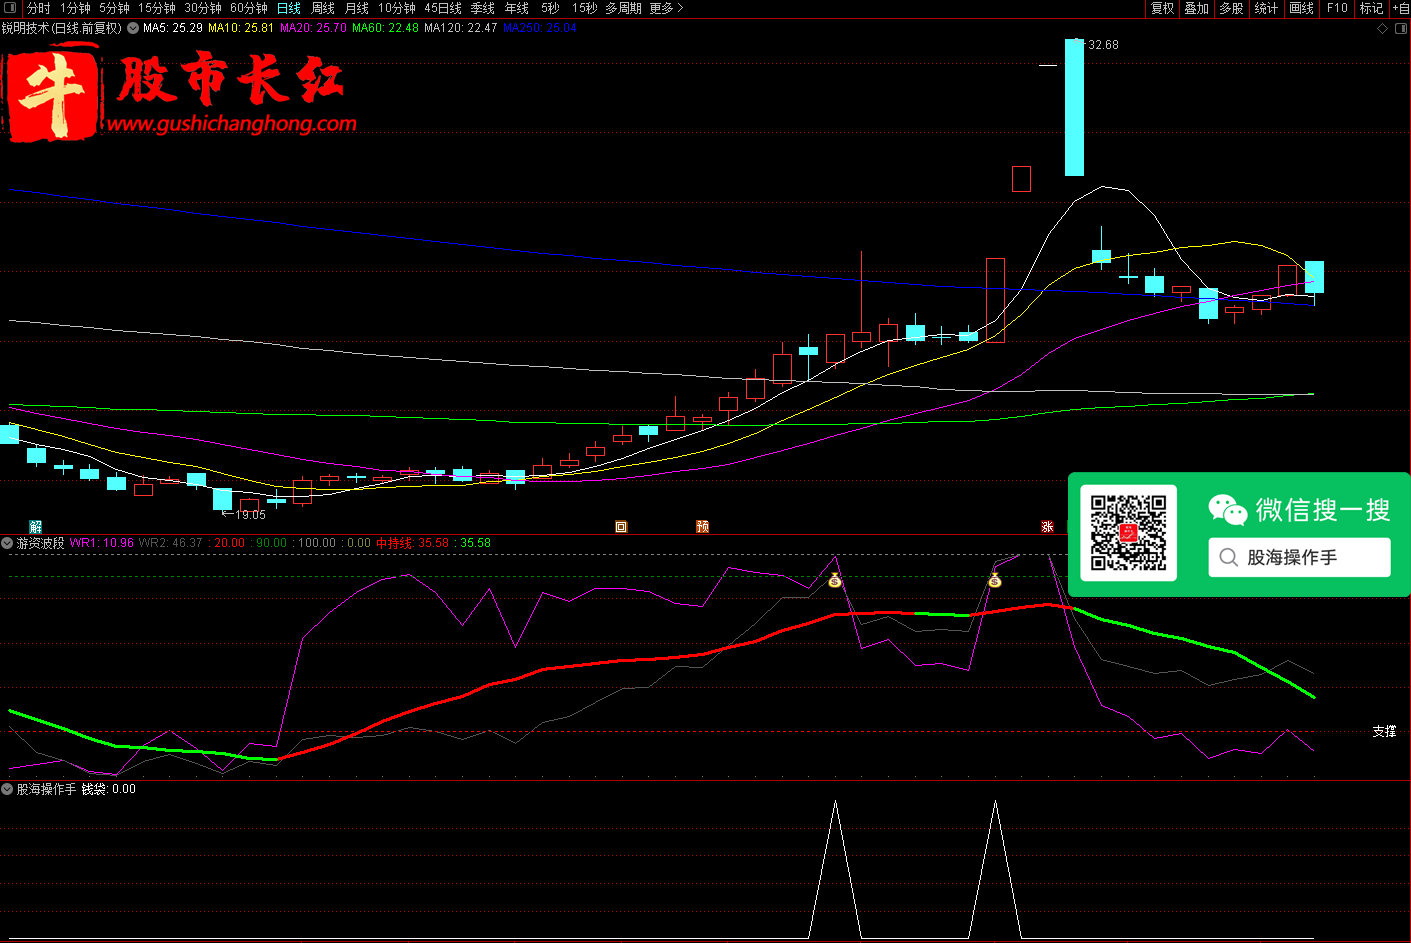Screen dimensions: 1411x943
Task: Switch to 10分钟 period
Action: click(397, 8)
